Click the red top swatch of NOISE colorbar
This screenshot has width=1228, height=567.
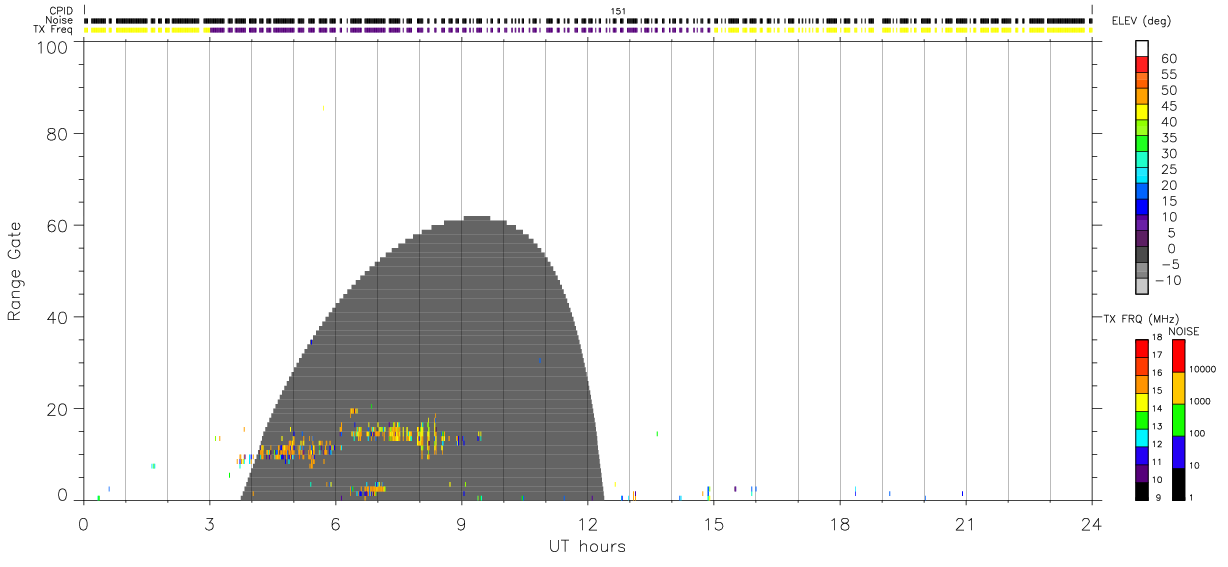coord(1178,355)
